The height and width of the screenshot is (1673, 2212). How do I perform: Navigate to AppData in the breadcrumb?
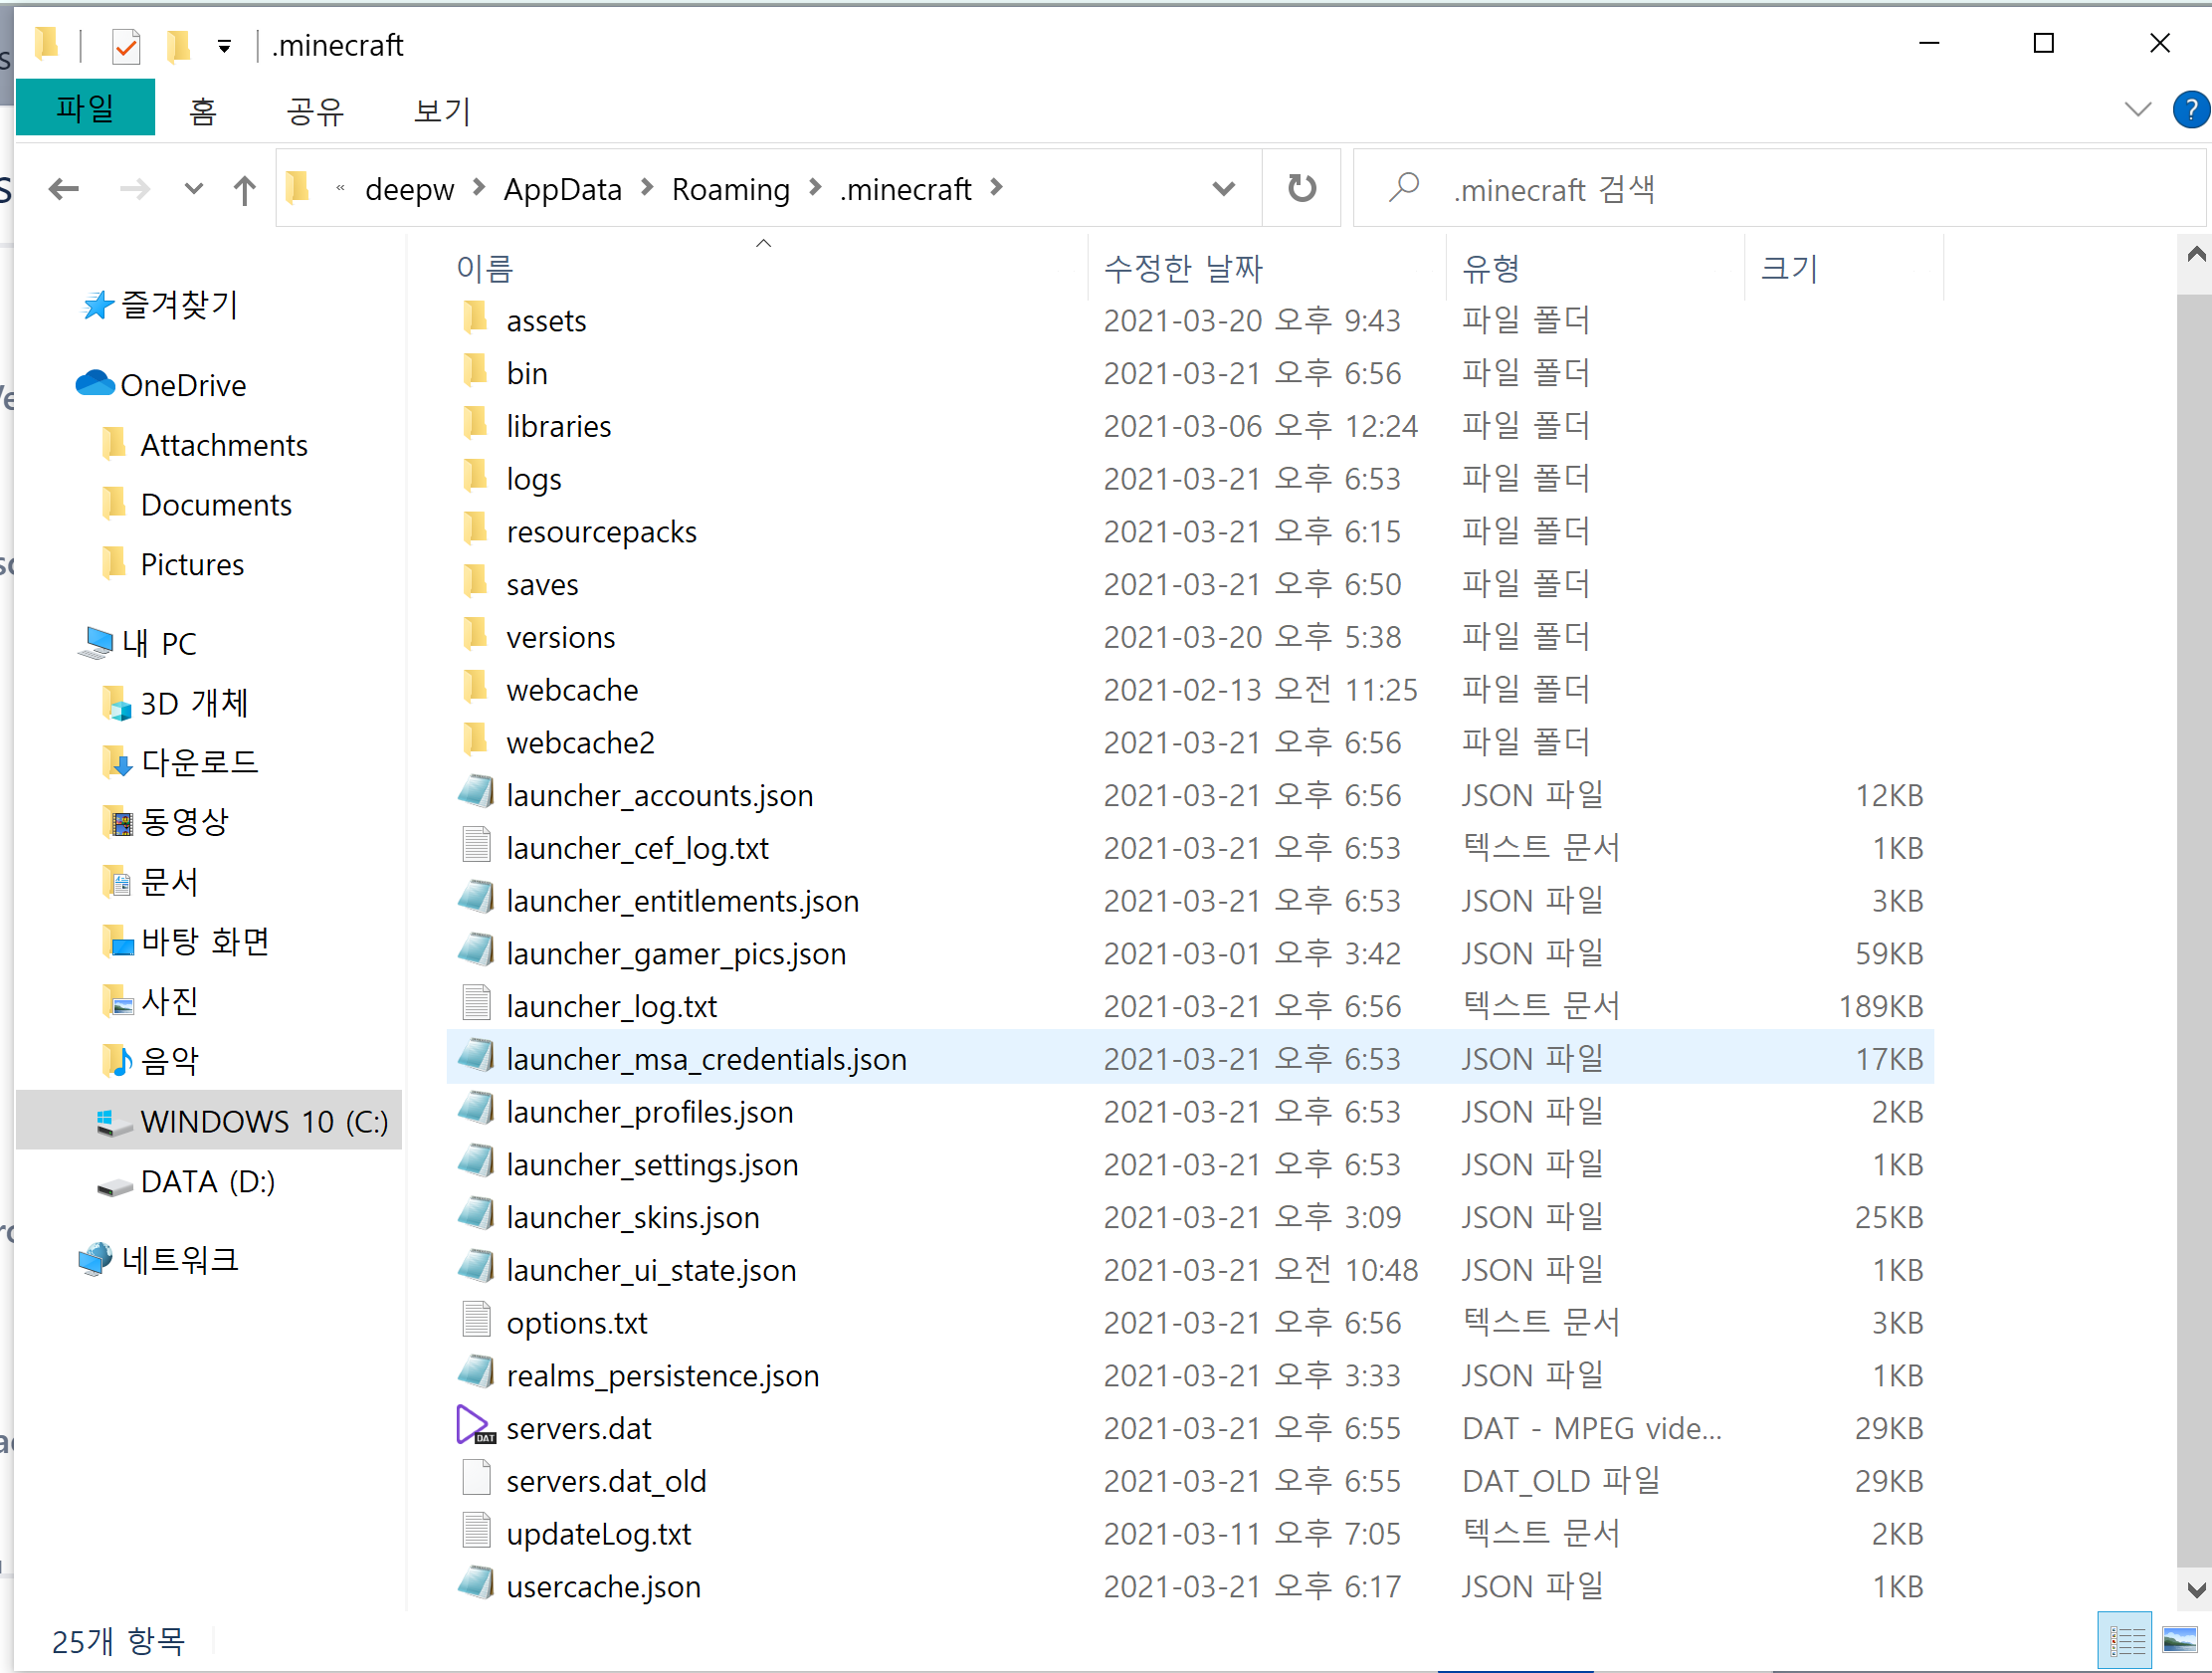coord(562,189)
